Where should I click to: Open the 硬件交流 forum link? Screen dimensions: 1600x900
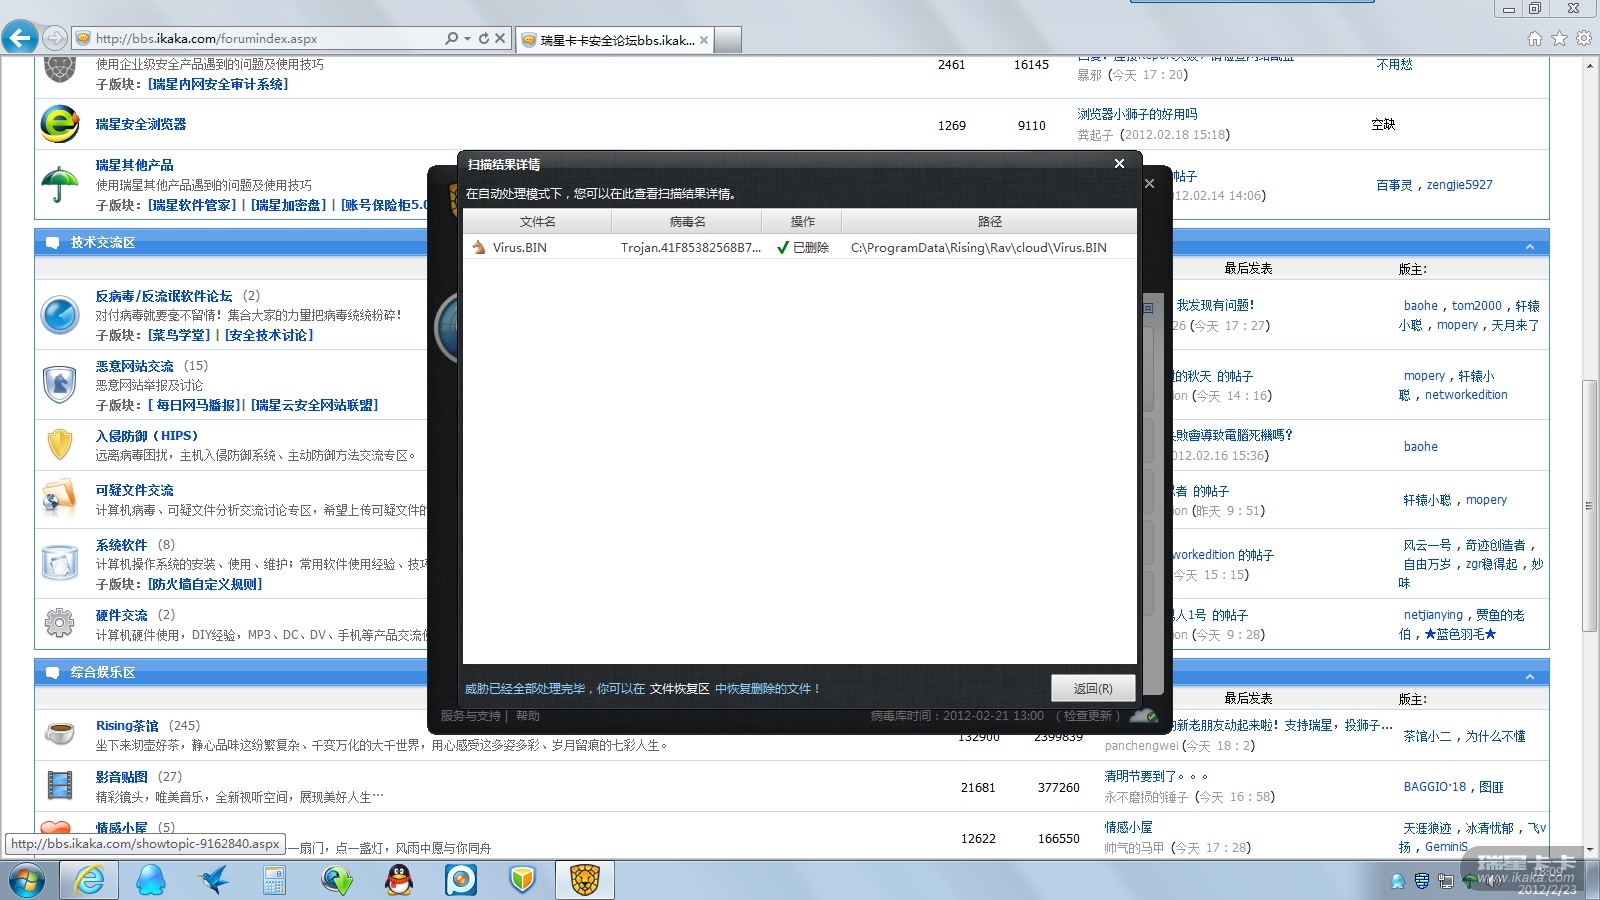click(122, 615)
